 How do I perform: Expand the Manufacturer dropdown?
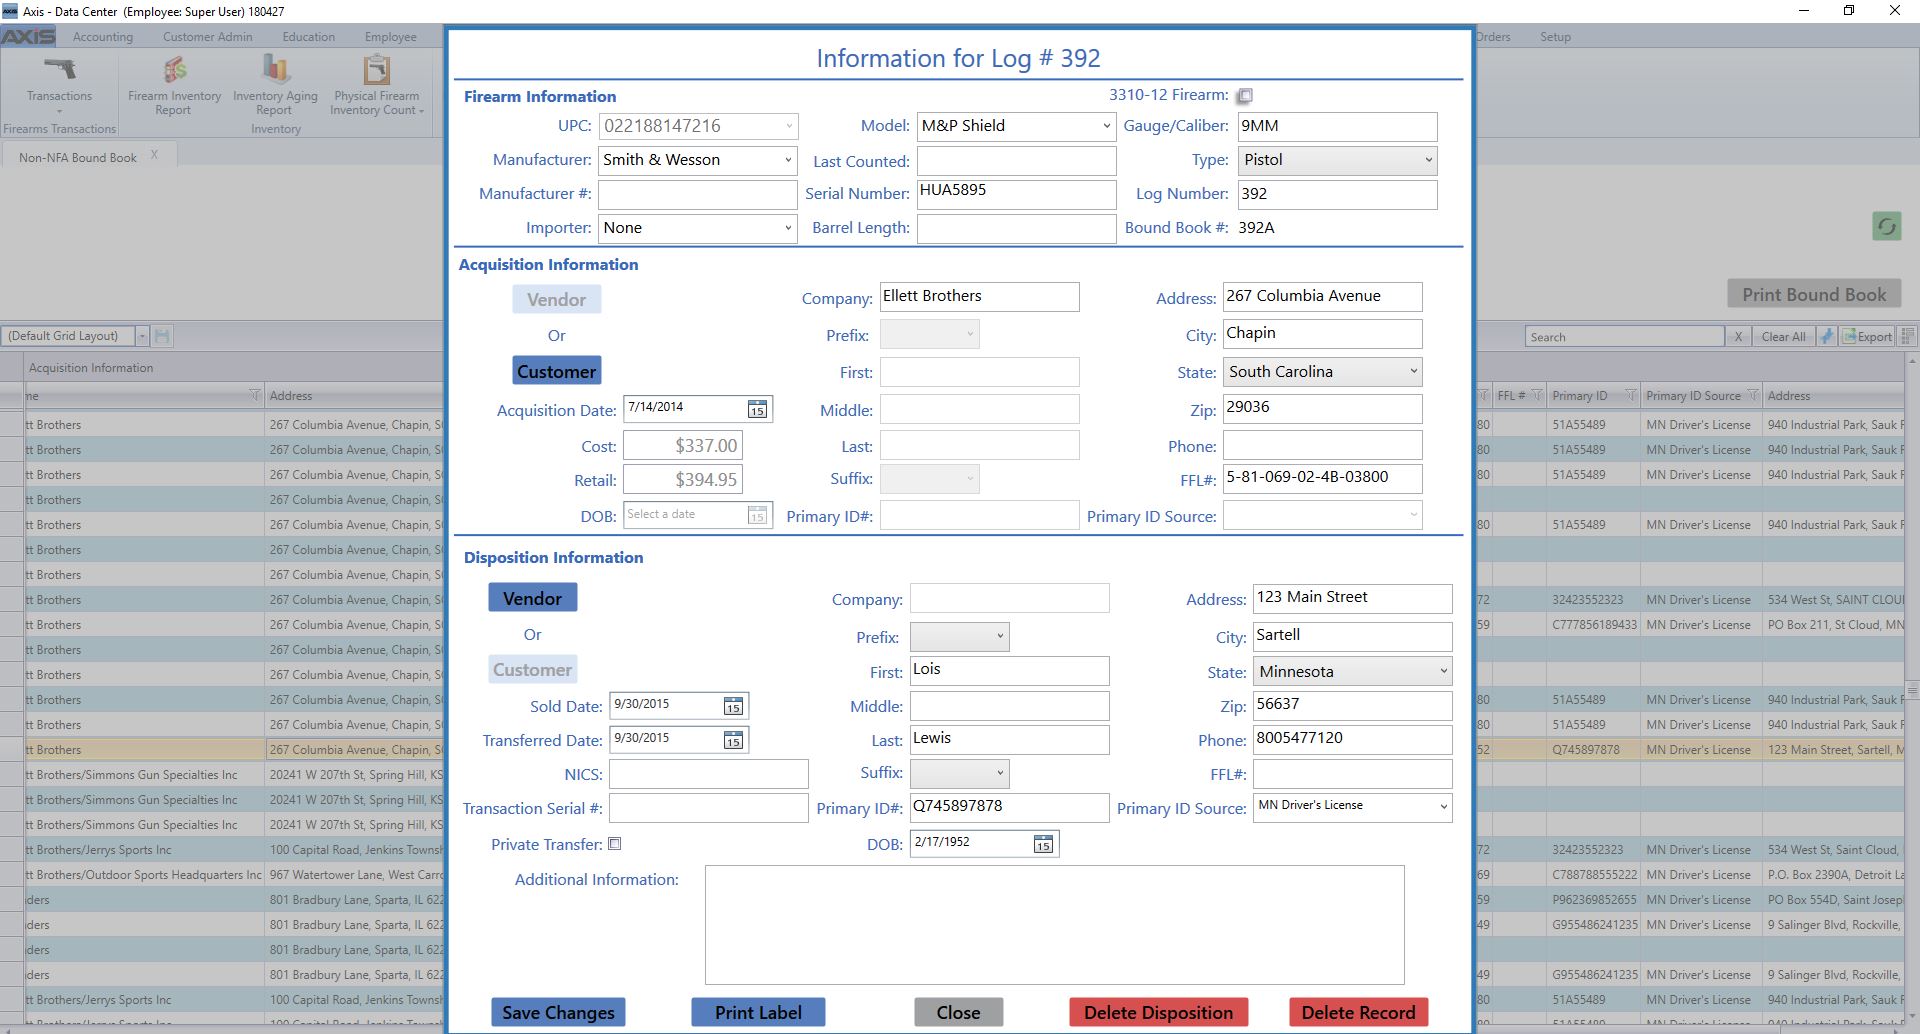click(x=788, y=160)
